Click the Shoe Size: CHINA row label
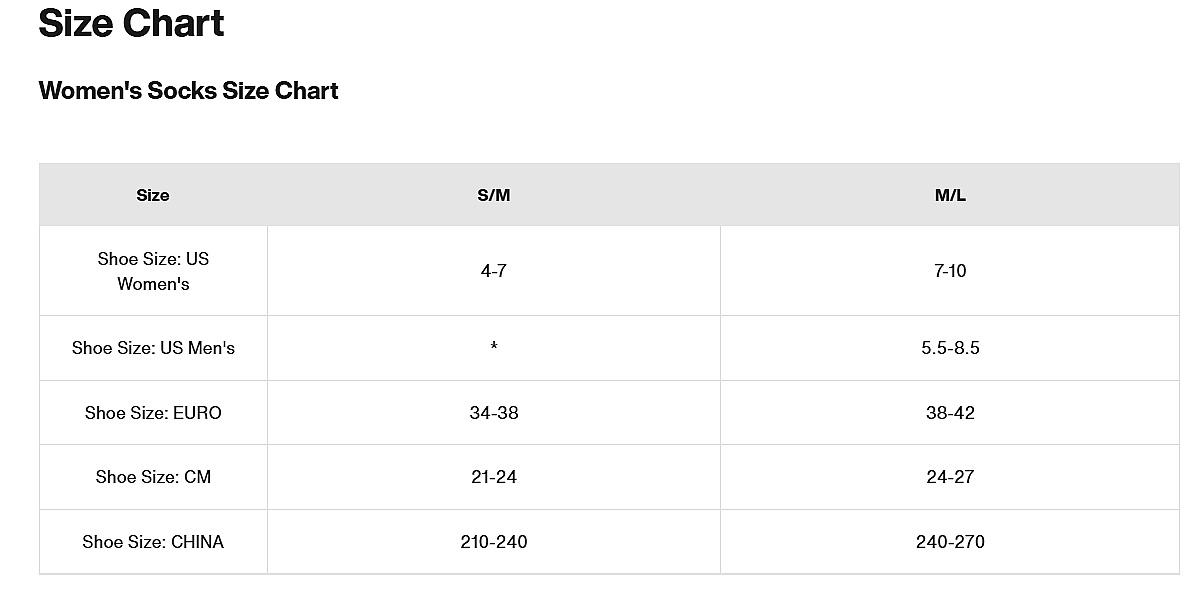The height and width of the screenshot is (594, 1203). (x=153, y=542)
